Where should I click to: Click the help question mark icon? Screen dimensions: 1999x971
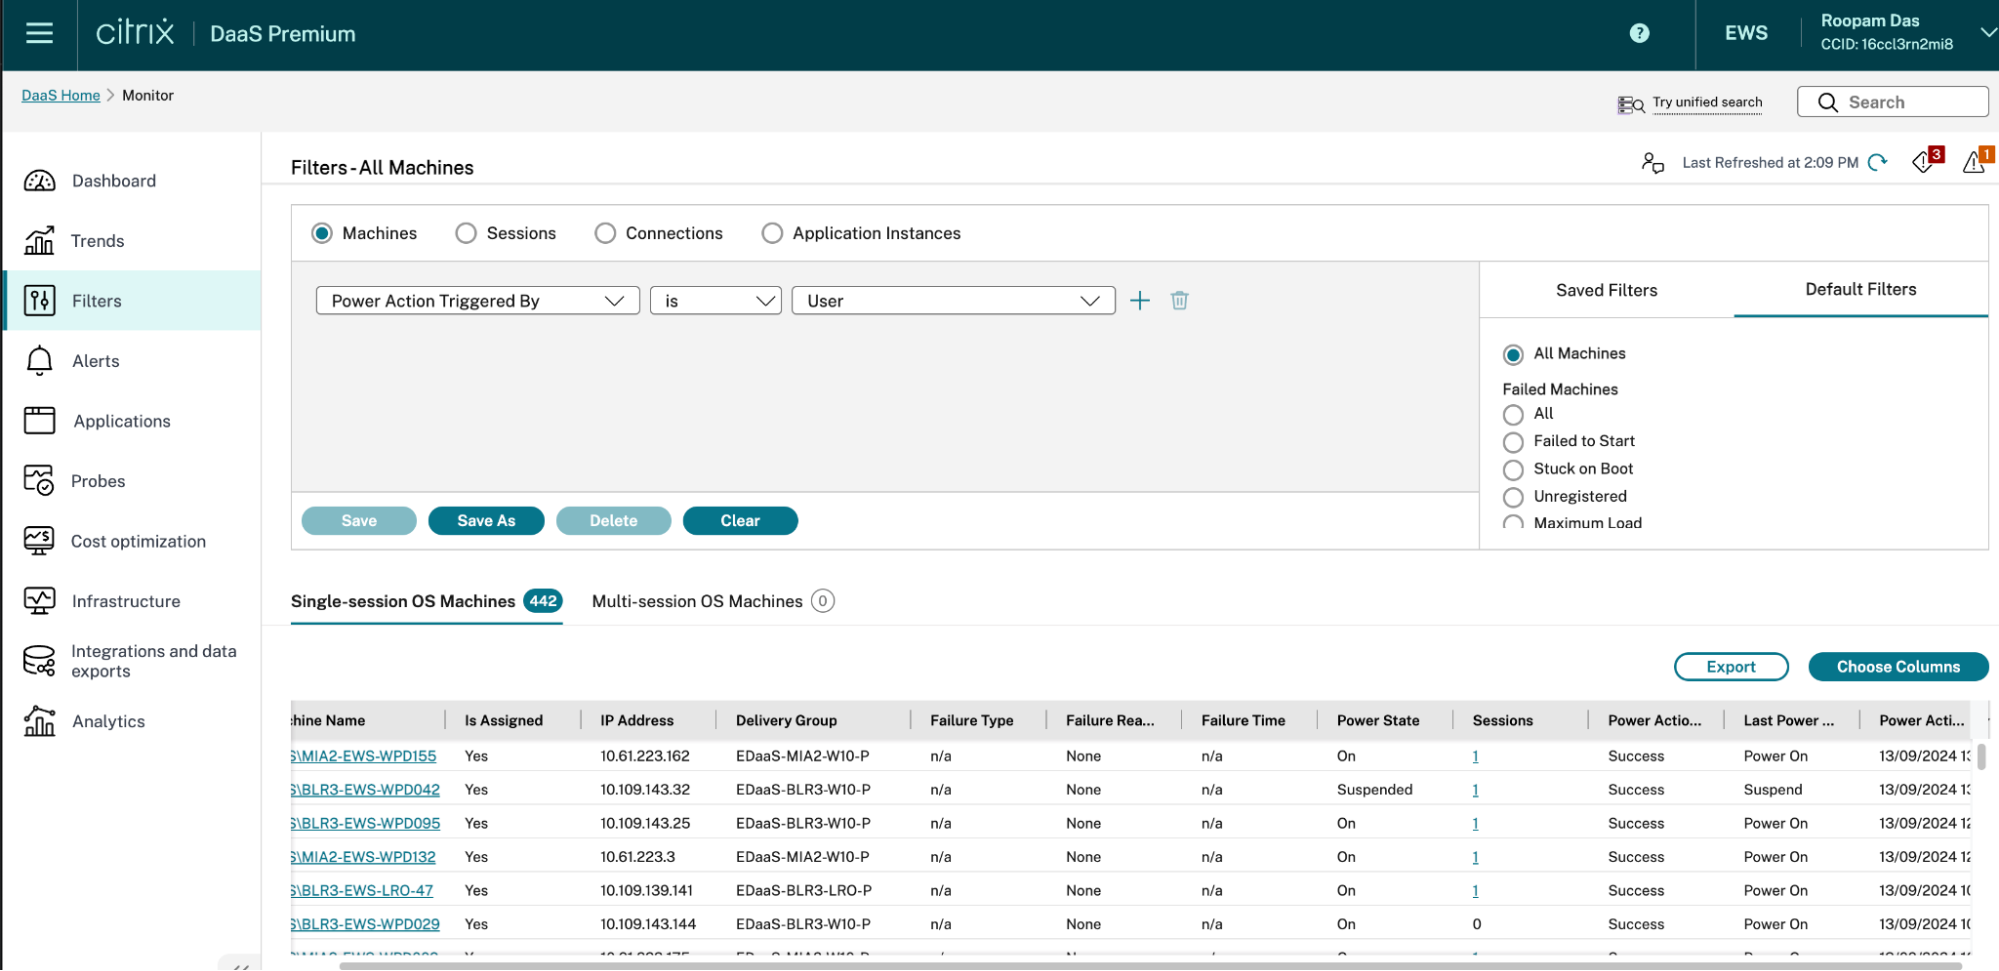coord(1639,33)
